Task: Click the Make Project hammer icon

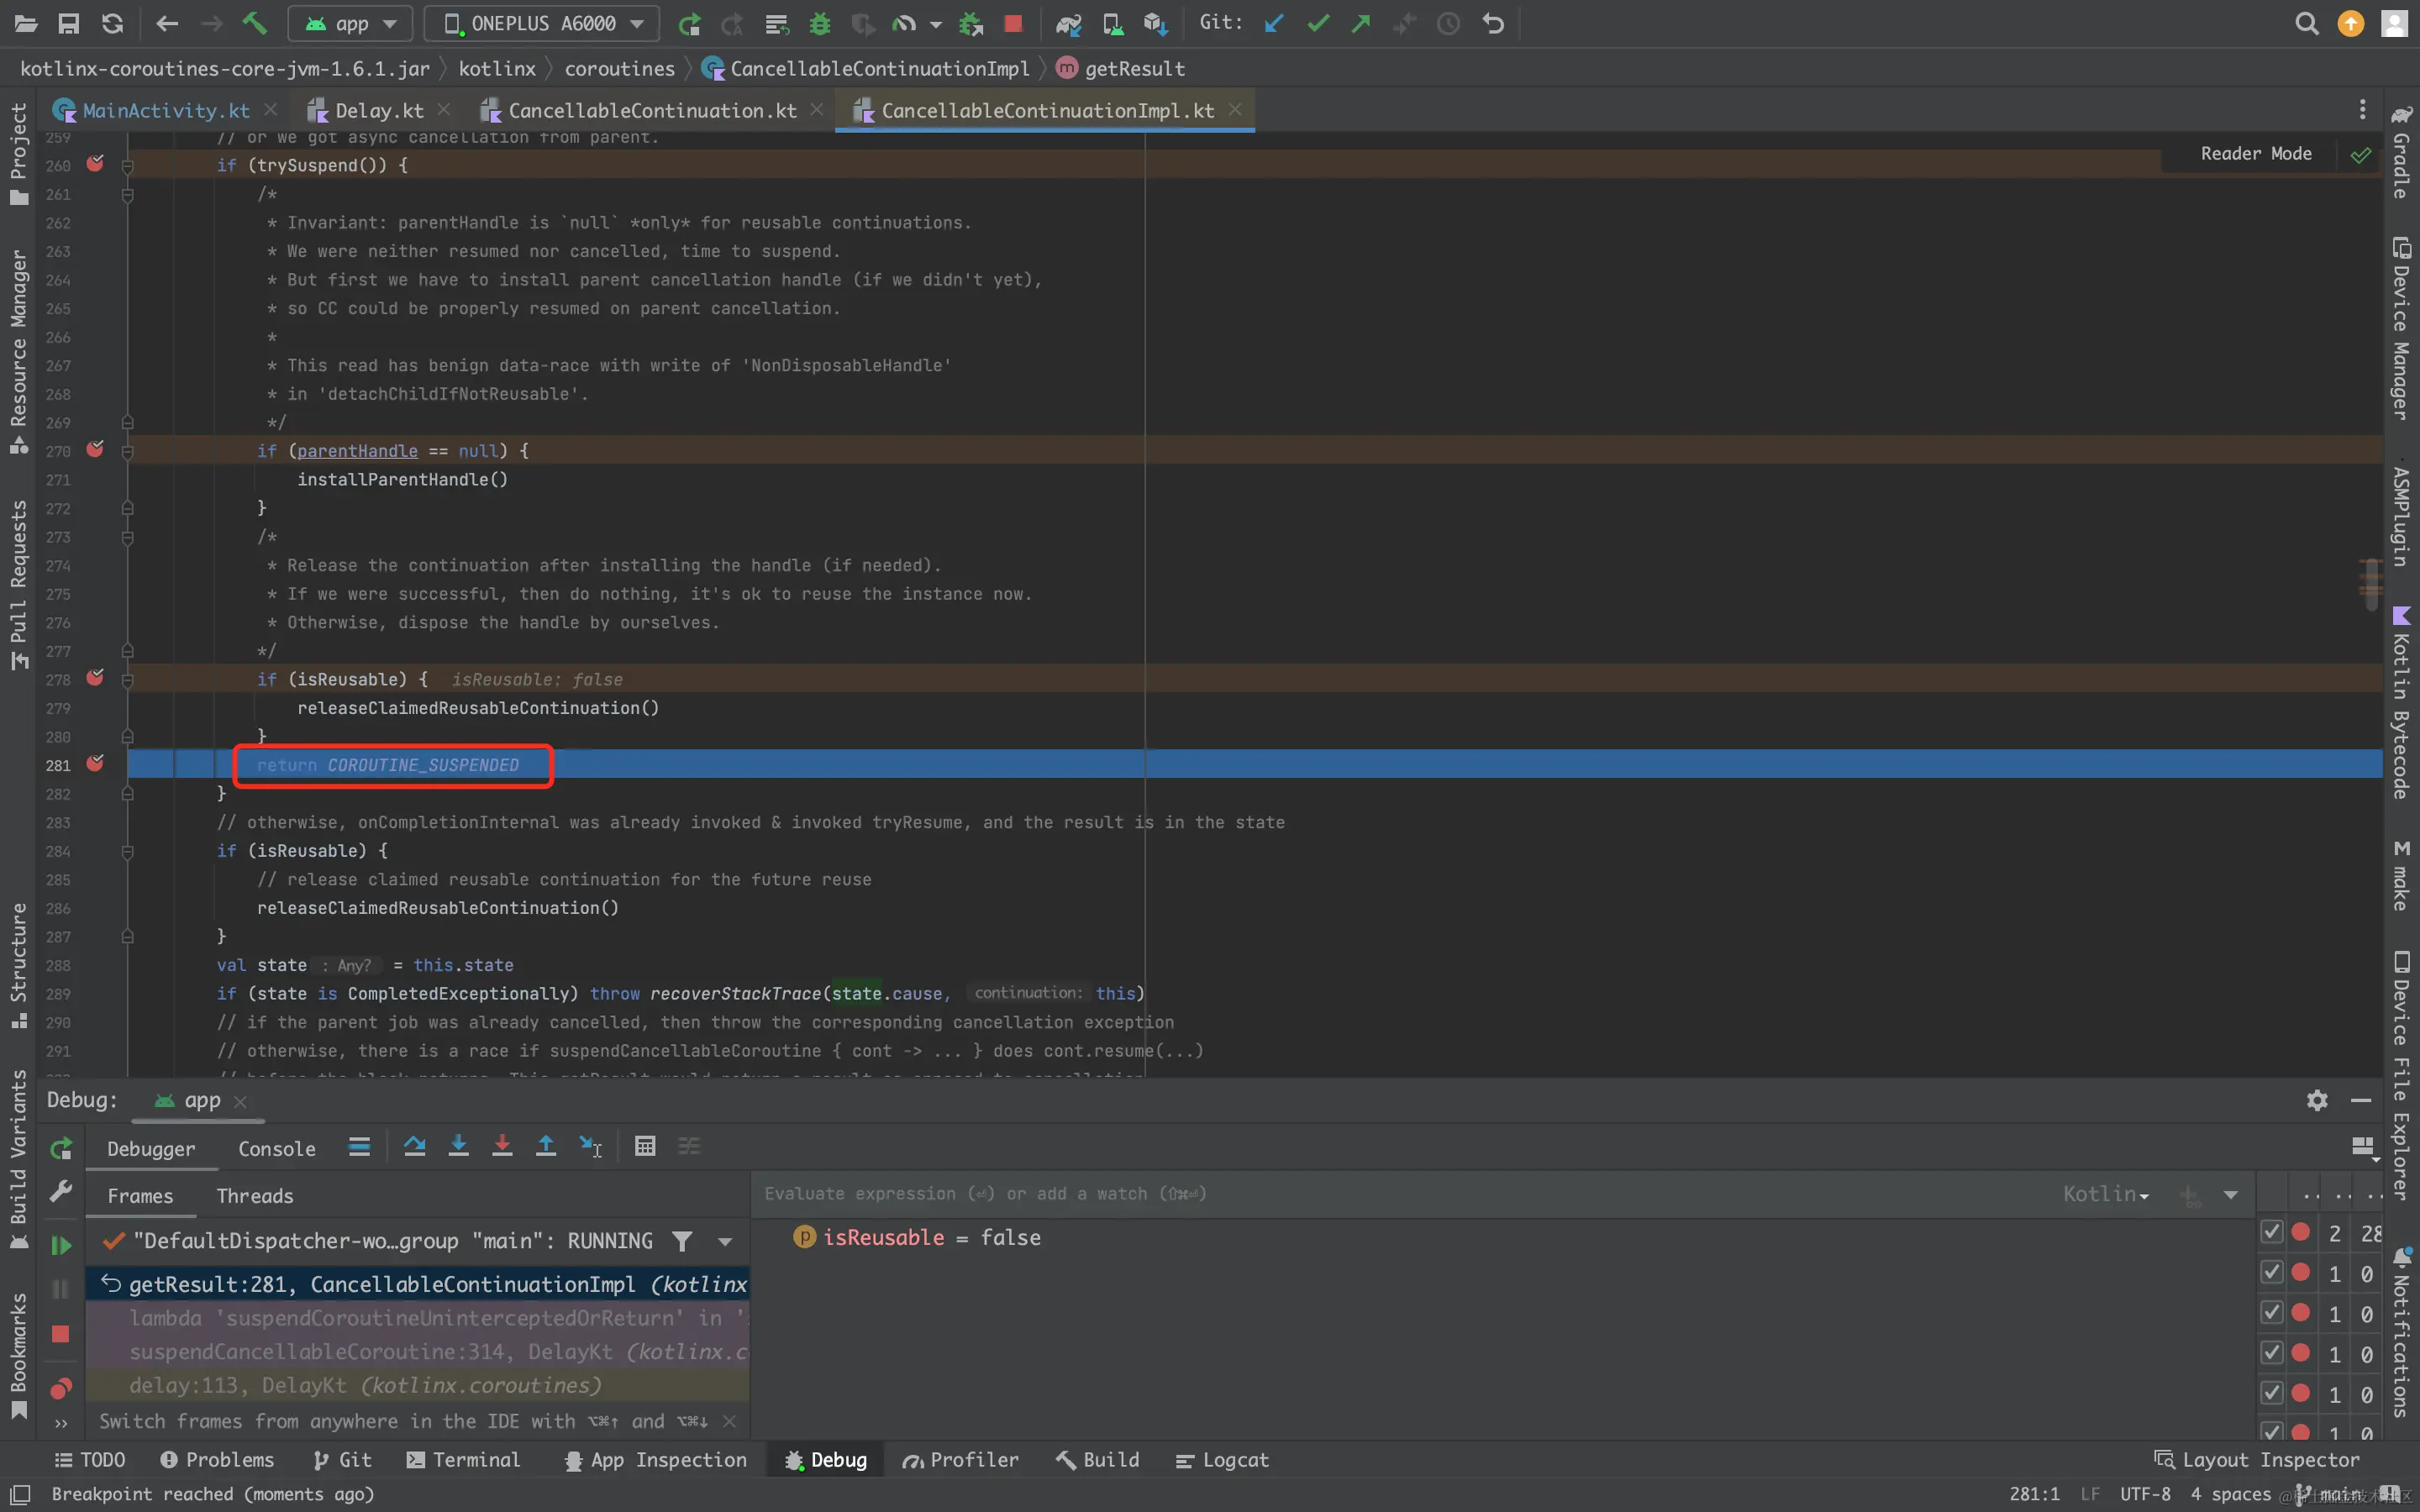Action: (x=255, y=23)
